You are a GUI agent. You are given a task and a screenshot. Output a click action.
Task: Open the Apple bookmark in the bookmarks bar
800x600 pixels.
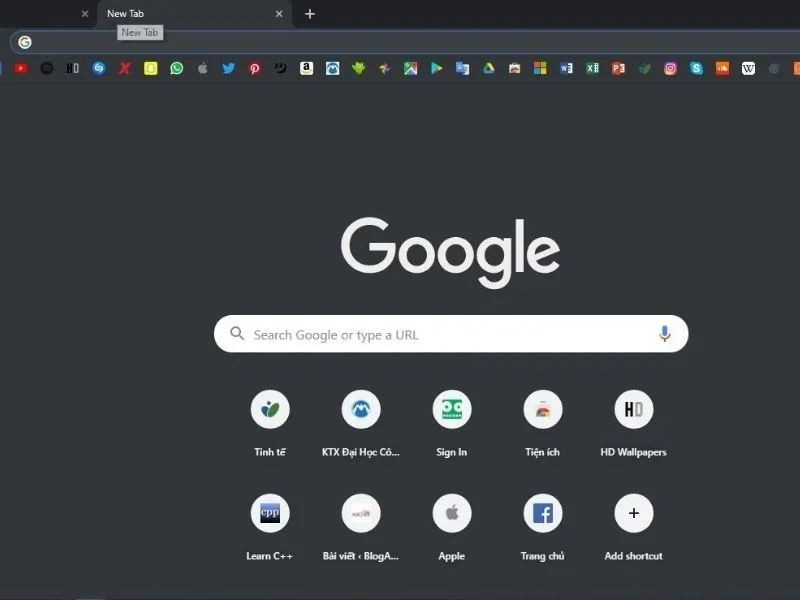click(203, 68)
